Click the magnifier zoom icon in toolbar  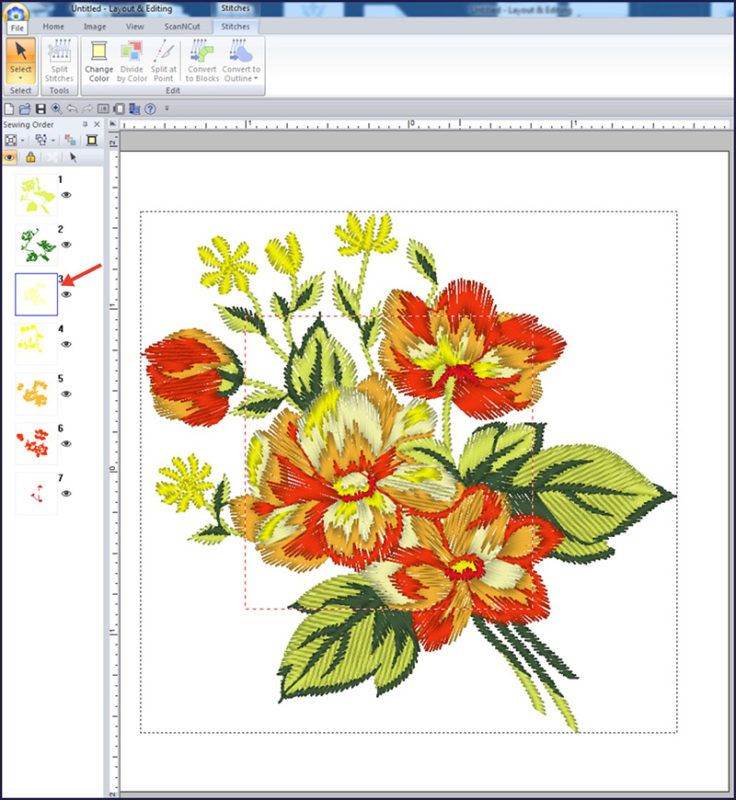pos(56,109)
